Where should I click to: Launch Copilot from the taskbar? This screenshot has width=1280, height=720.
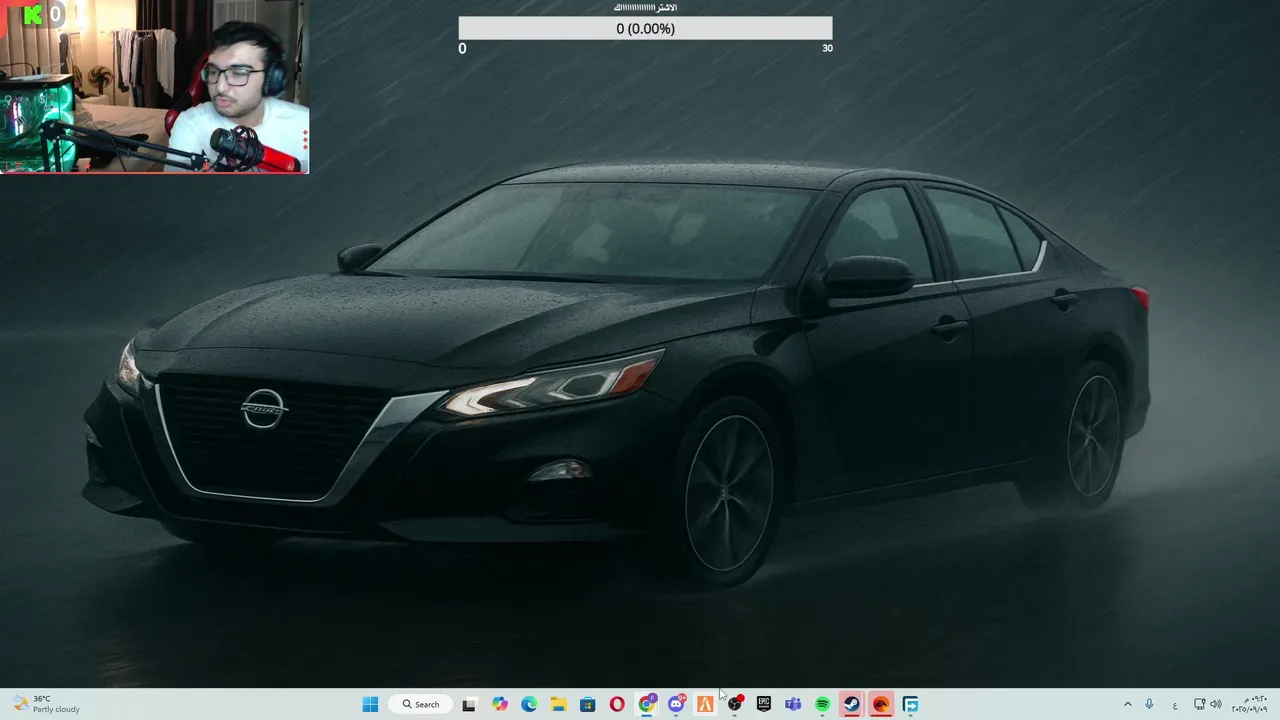[499, 704]
